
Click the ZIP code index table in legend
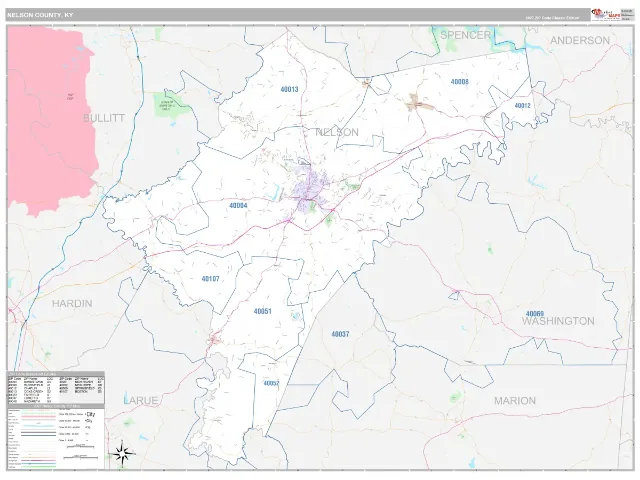[56, 386]
